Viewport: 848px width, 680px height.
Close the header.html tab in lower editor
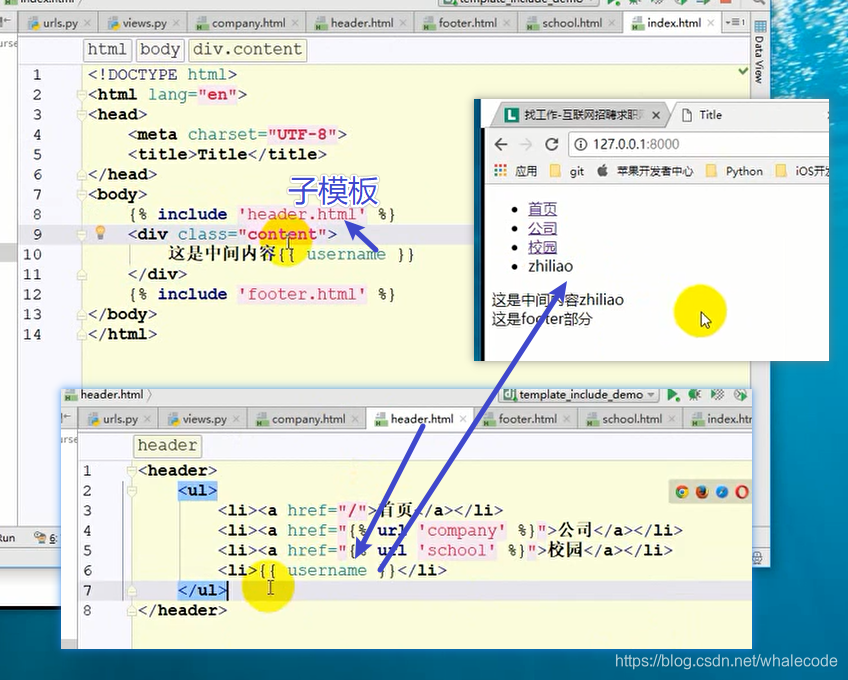coord(463,419)
